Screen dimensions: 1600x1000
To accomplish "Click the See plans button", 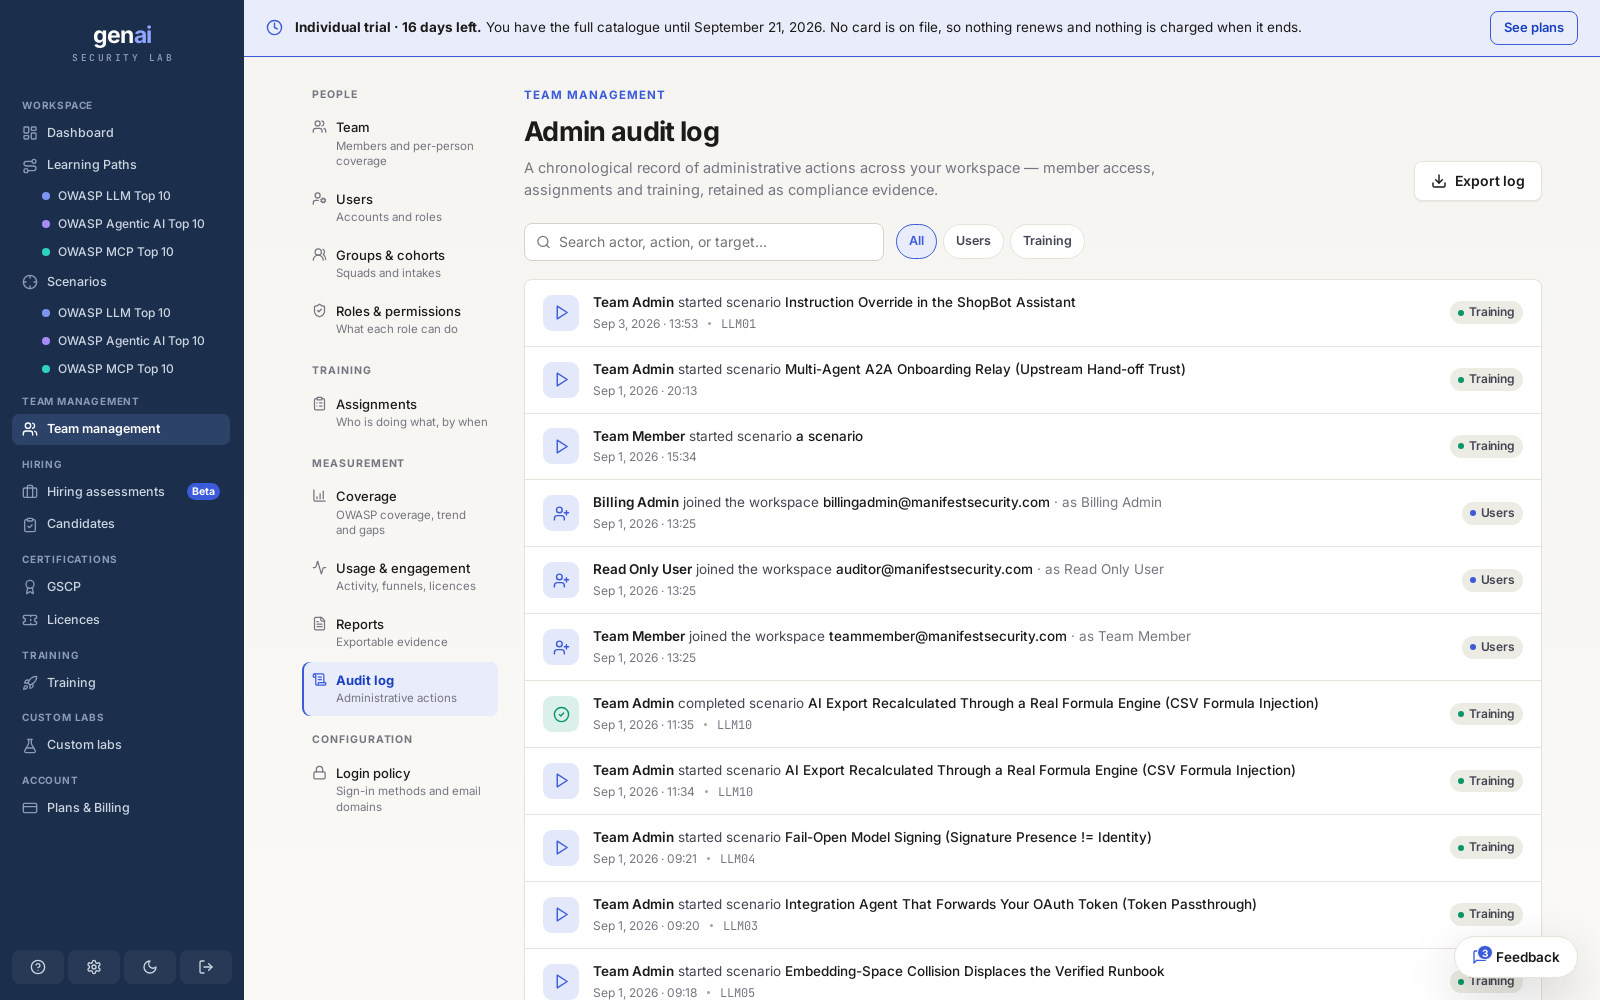I will pyautogui.click(x=1533, y=28).
